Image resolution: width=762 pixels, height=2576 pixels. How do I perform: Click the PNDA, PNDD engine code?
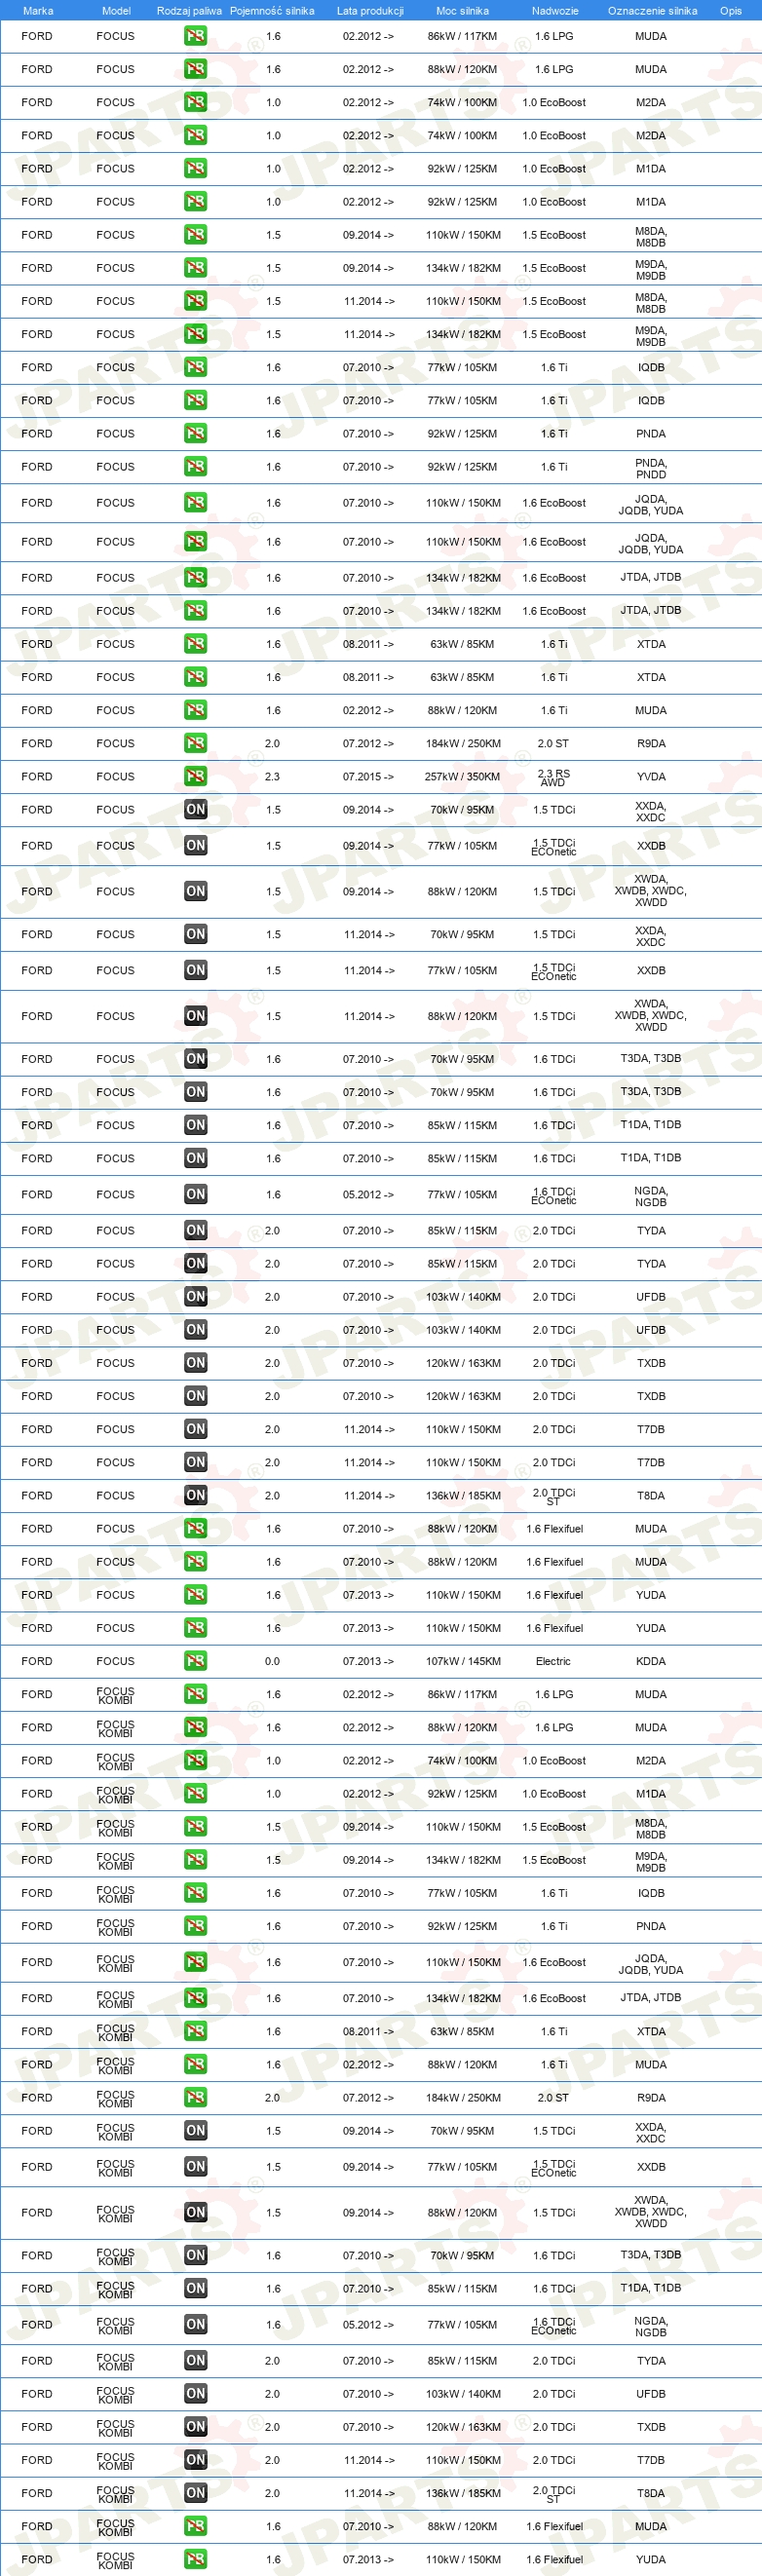[651, 468]
